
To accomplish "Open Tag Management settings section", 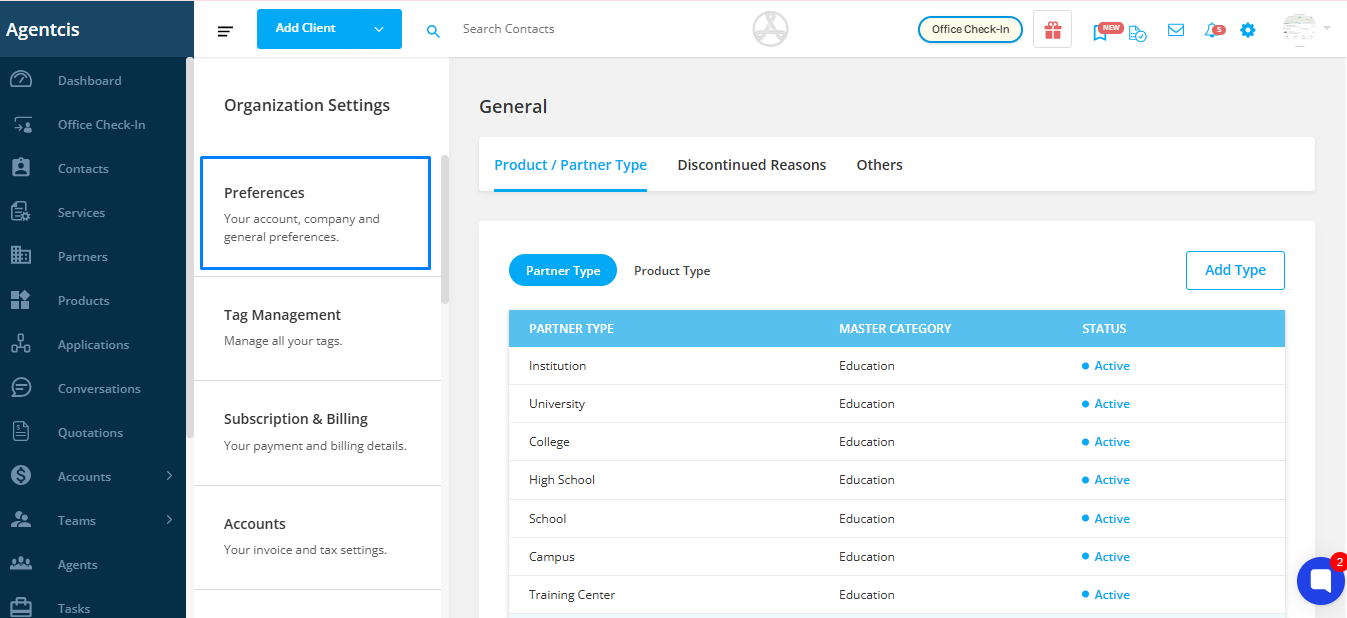I will pos(317,328).
